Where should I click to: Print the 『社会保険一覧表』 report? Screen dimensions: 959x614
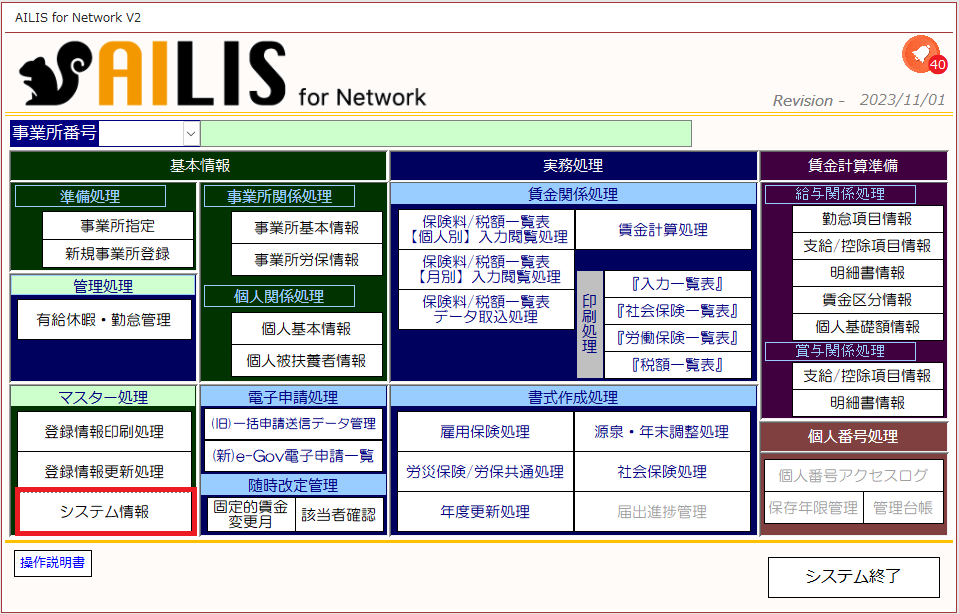point(677,311)
